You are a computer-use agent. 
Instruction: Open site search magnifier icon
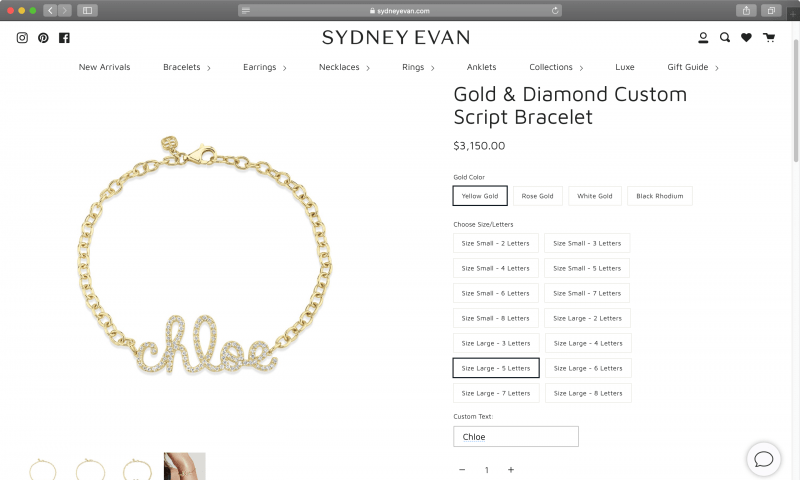point(724,38)
